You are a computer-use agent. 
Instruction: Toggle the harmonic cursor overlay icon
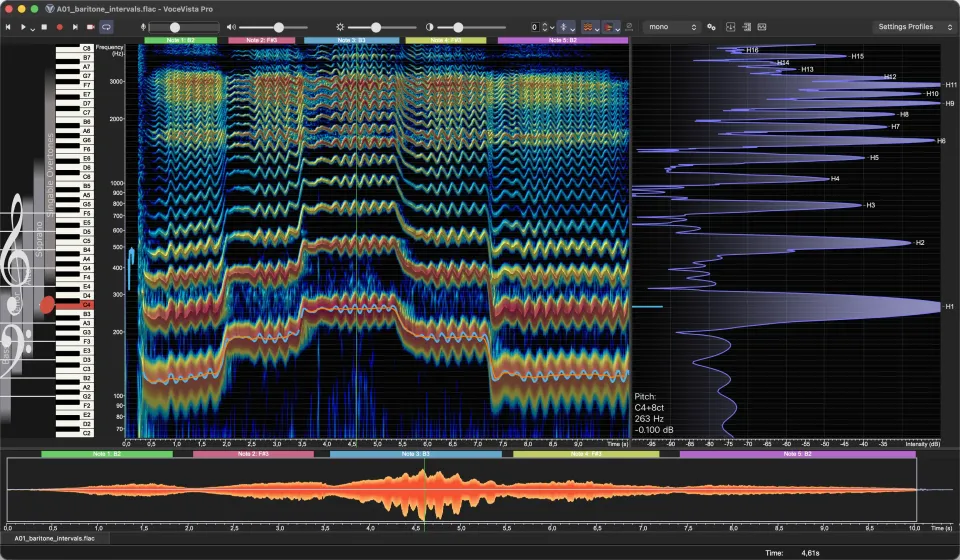click(x=564, y=27)
